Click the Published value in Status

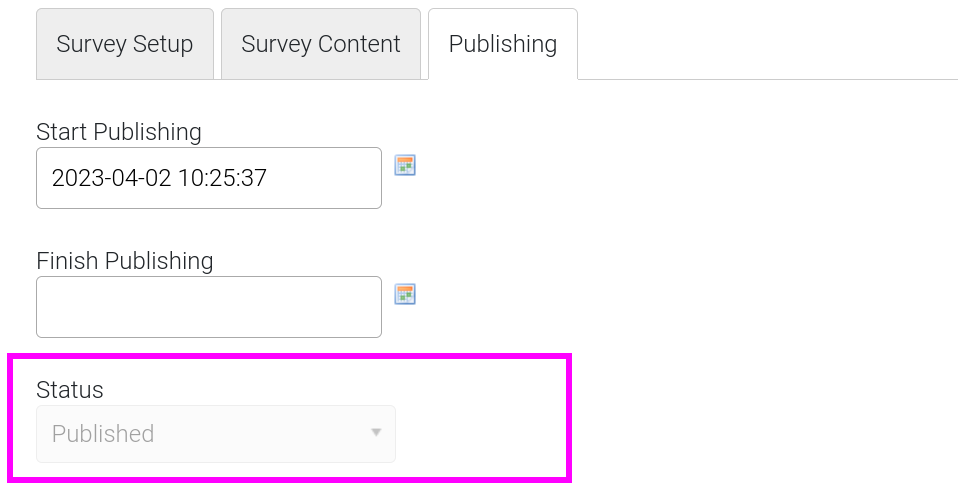103,434
